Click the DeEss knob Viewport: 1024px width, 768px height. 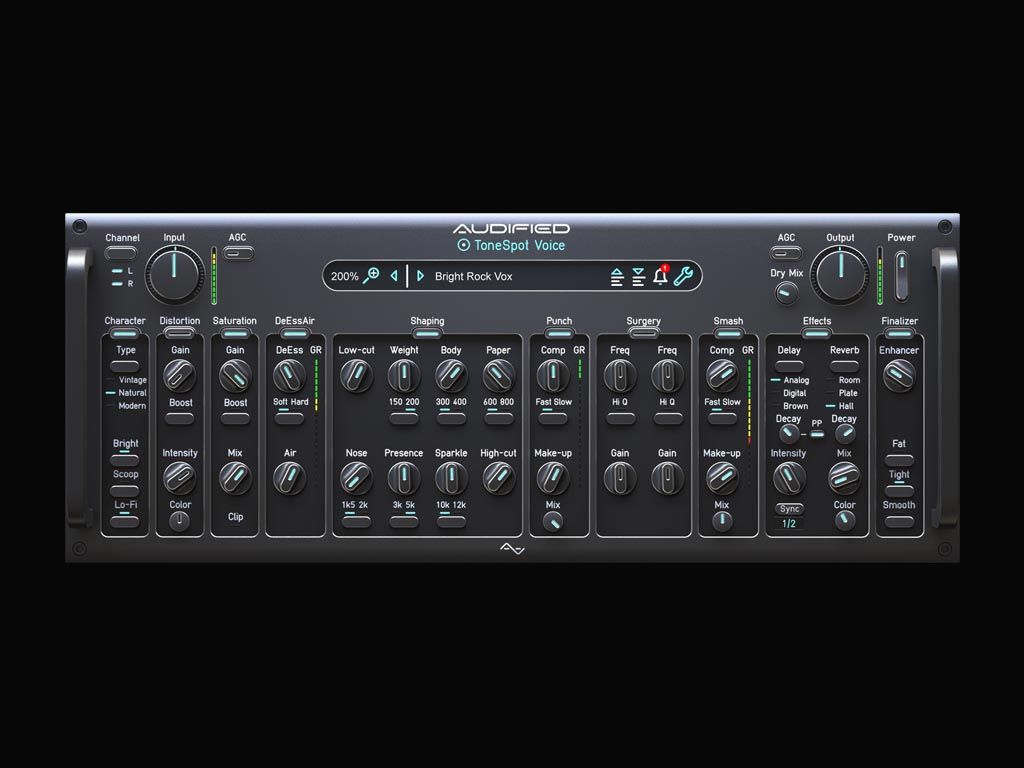point(289,375)
